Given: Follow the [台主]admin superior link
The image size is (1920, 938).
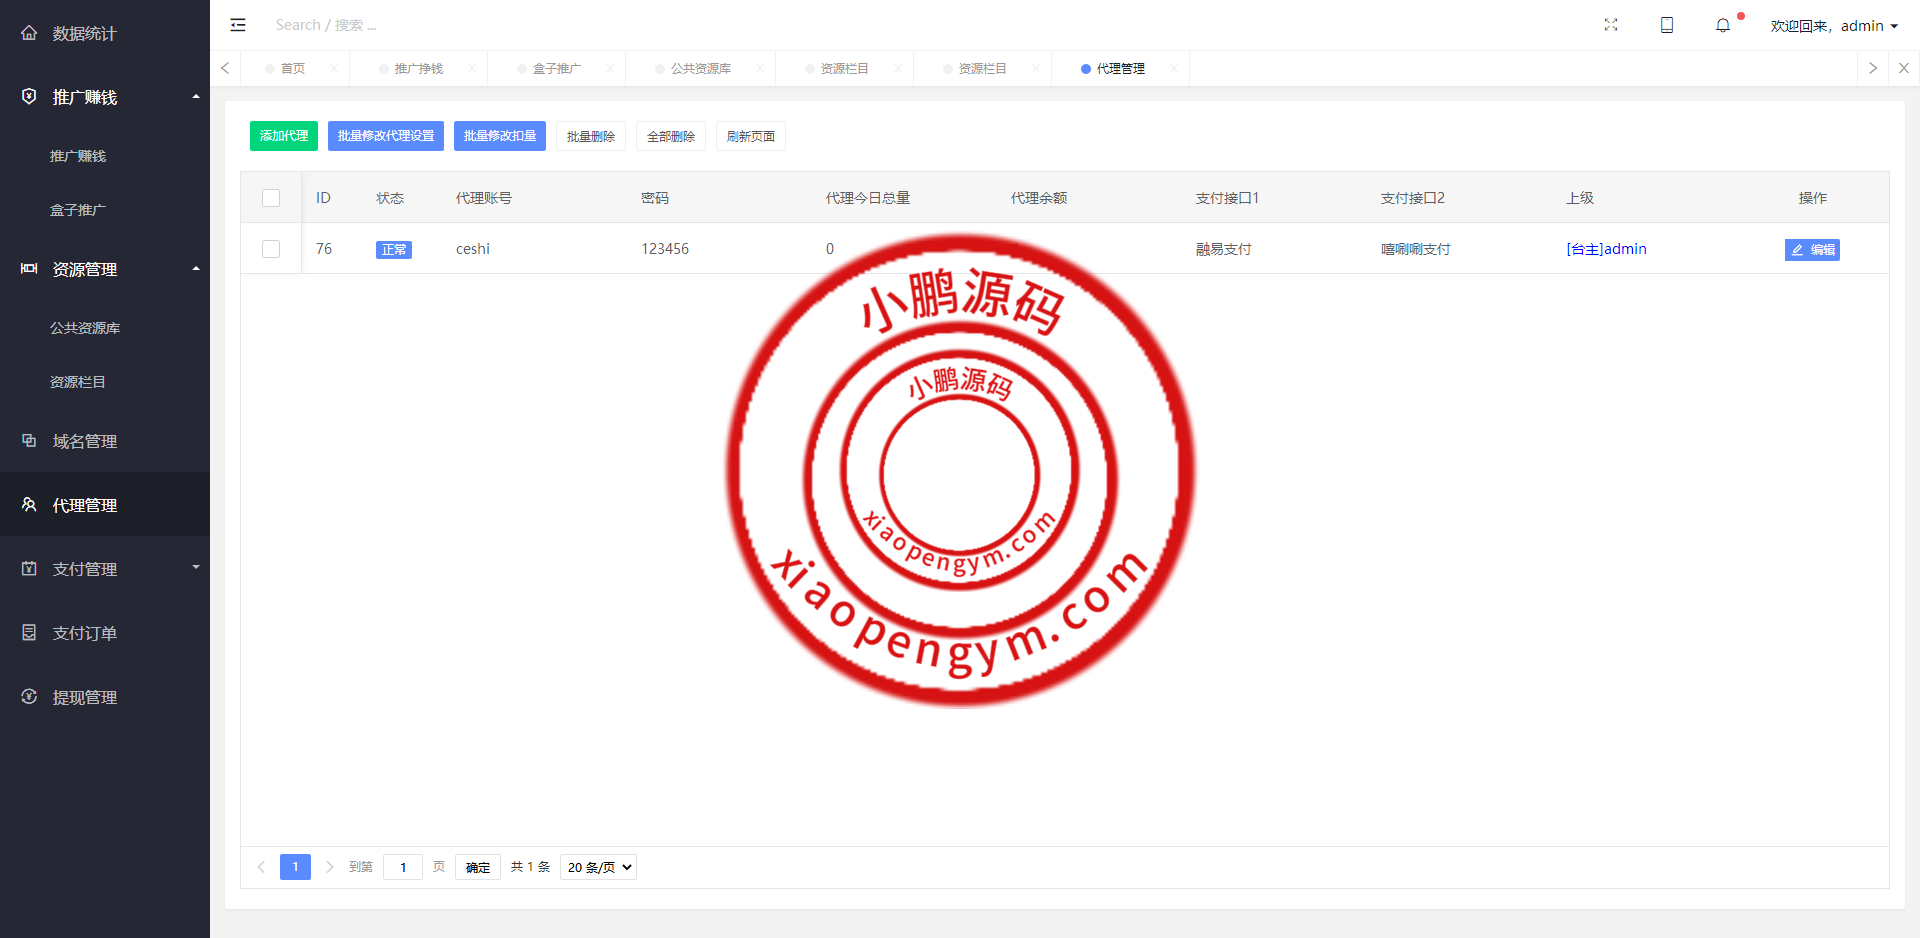Looking at the screenshot, I should click(1606, 249).
